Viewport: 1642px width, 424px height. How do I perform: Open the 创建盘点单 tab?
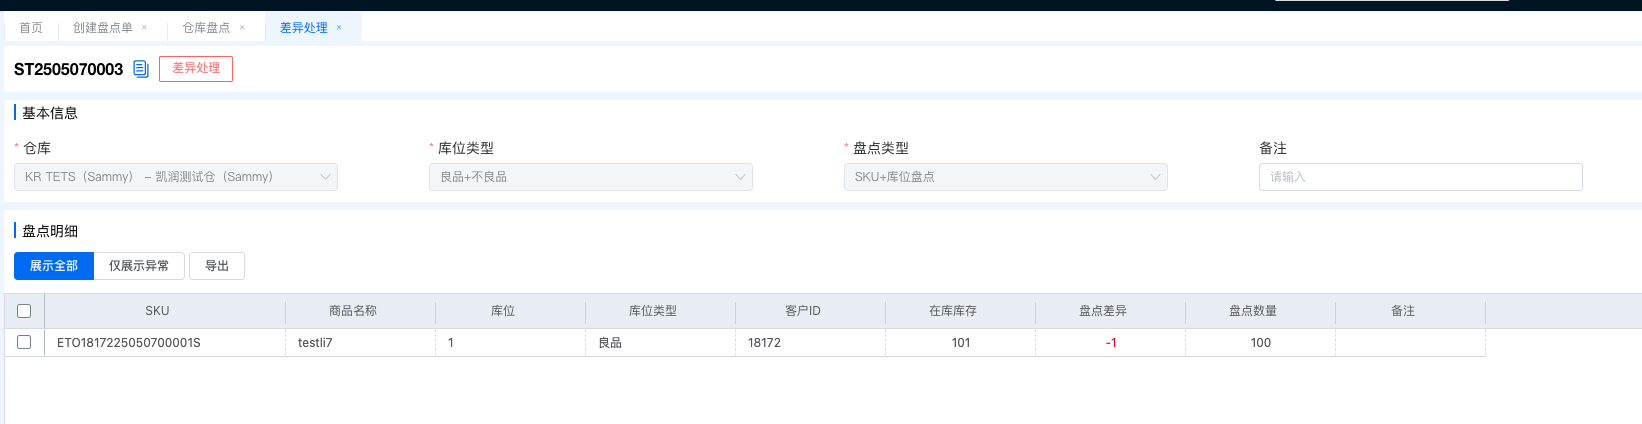pos(102,28)
